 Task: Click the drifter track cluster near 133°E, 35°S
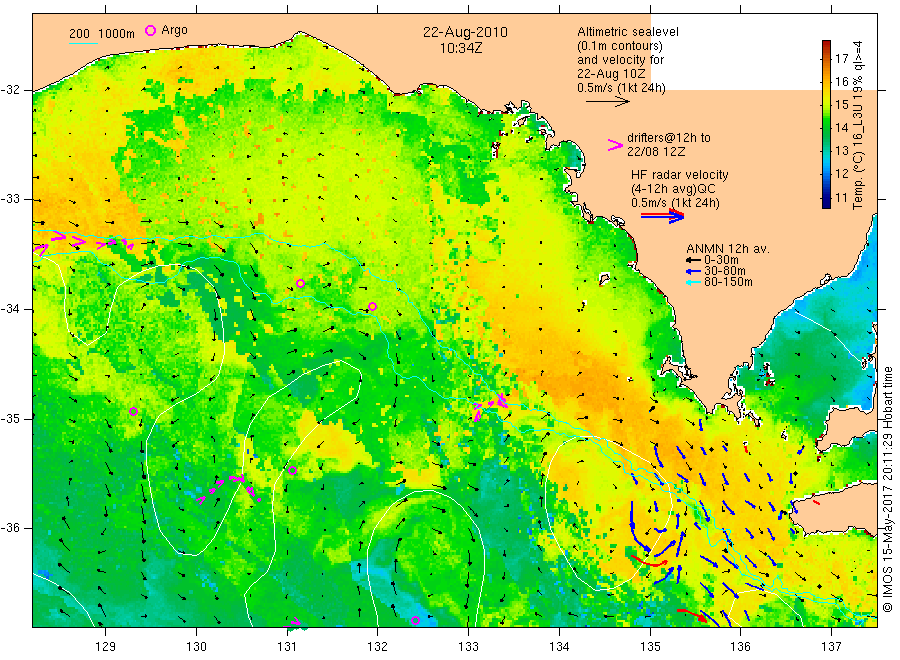(491, 406)
